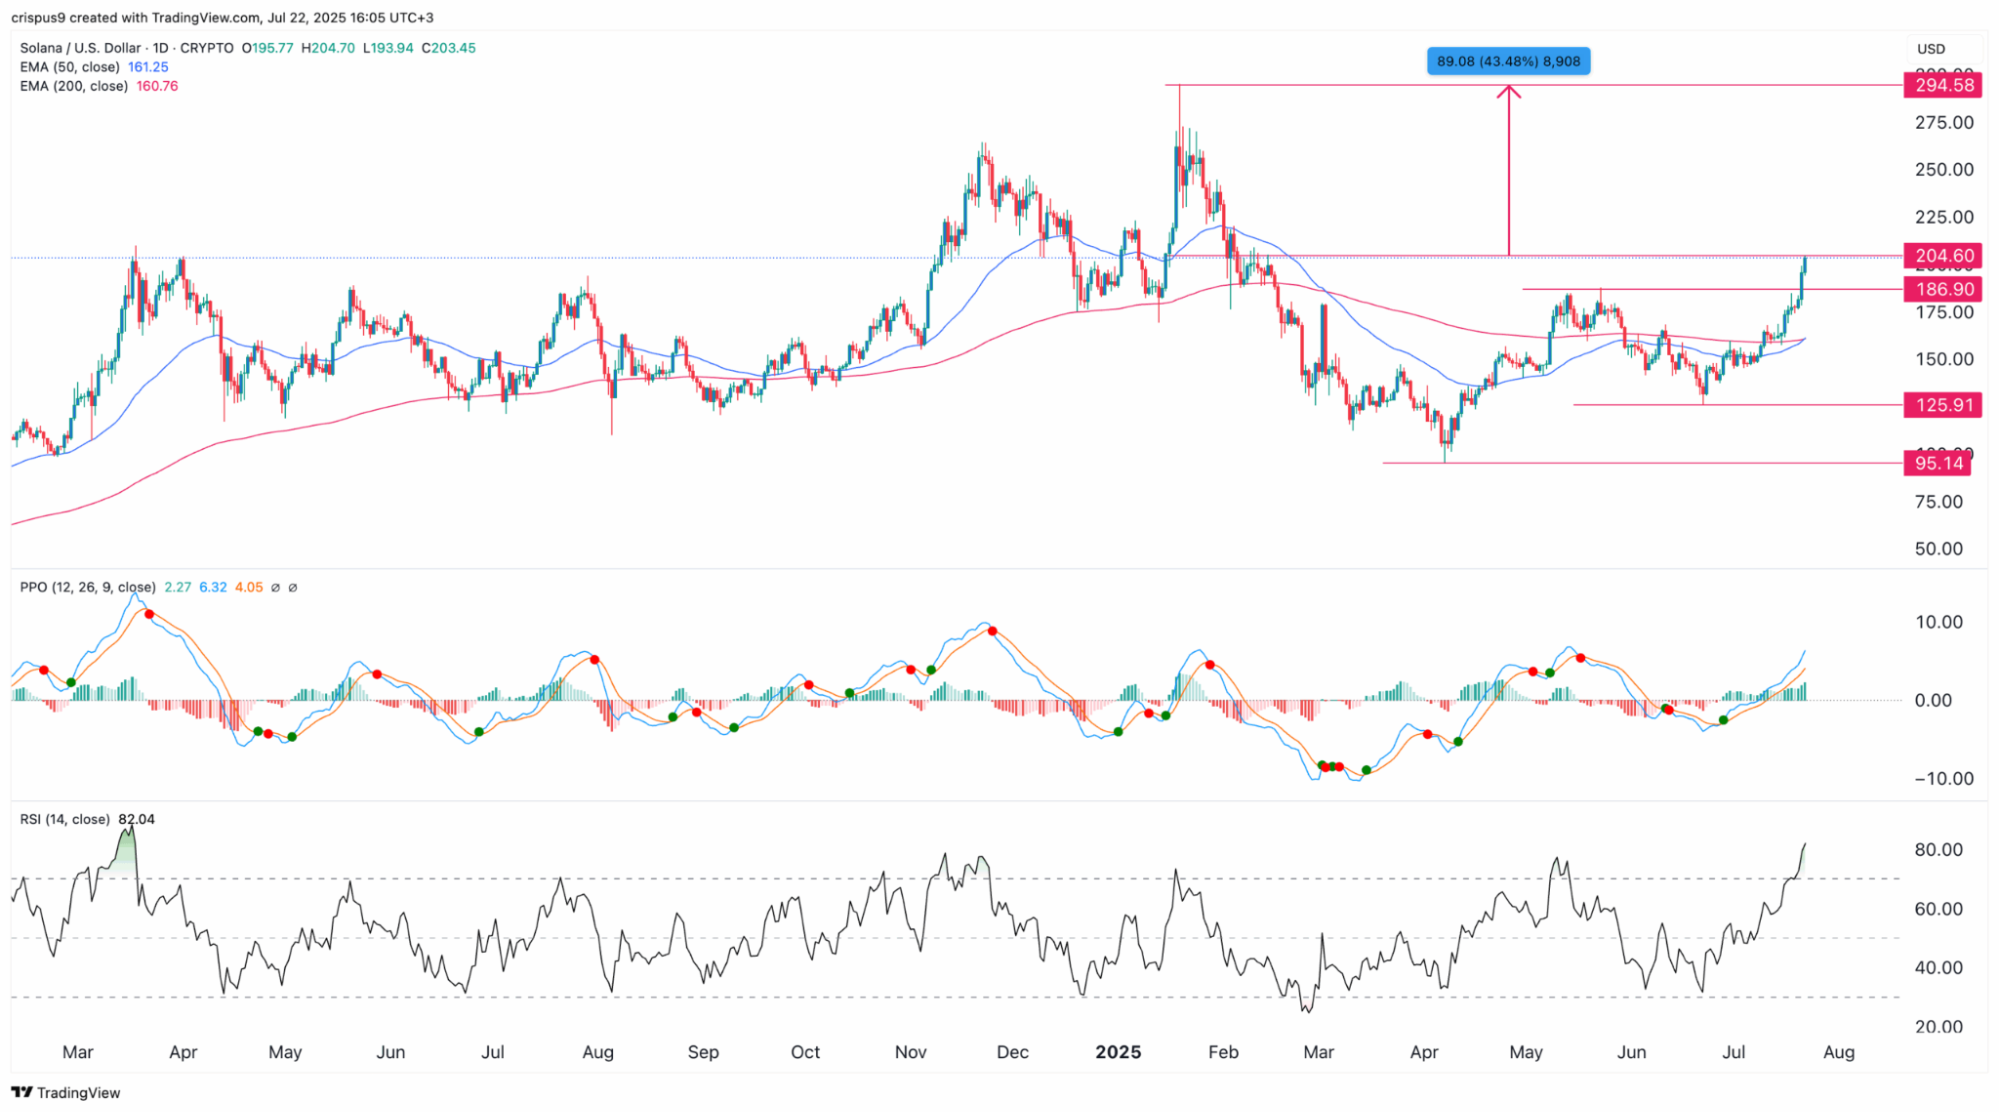Click the first ∅ symbol in PPO legend
The image size is (1999, 1112).
pyautogui.click(x=275, y=587)
